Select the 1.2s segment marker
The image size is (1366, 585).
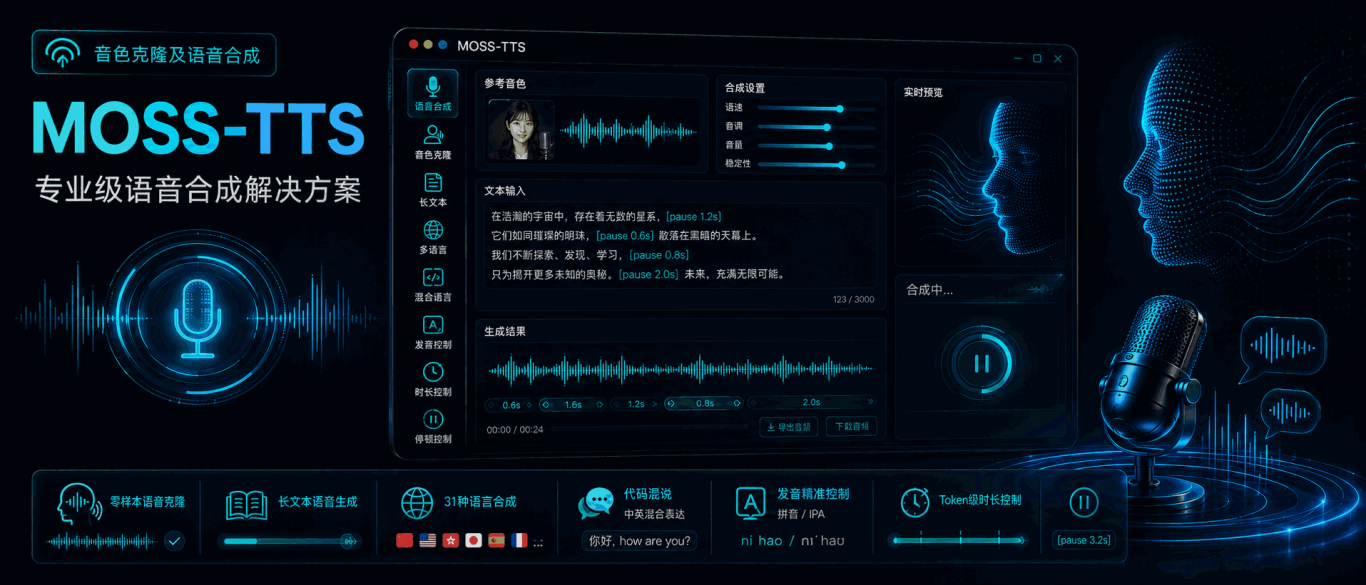tap(636, 404)
